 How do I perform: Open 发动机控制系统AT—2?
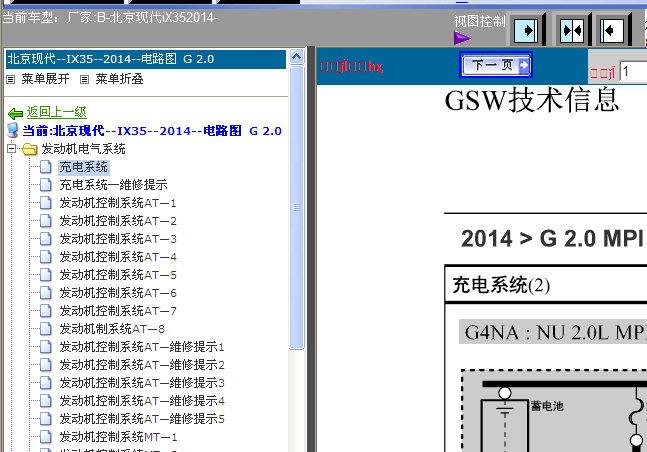[118, 221]
